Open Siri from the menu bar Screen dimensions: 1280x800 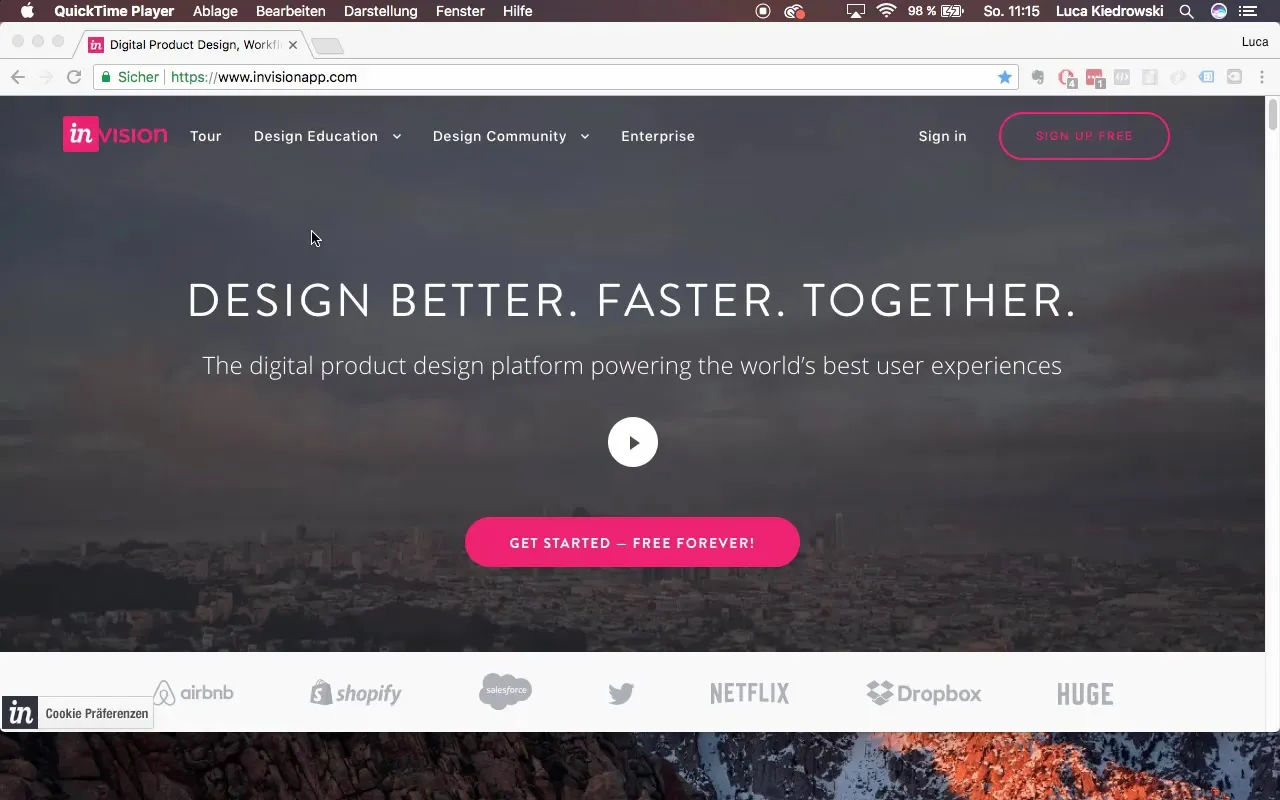[1218, 11]
